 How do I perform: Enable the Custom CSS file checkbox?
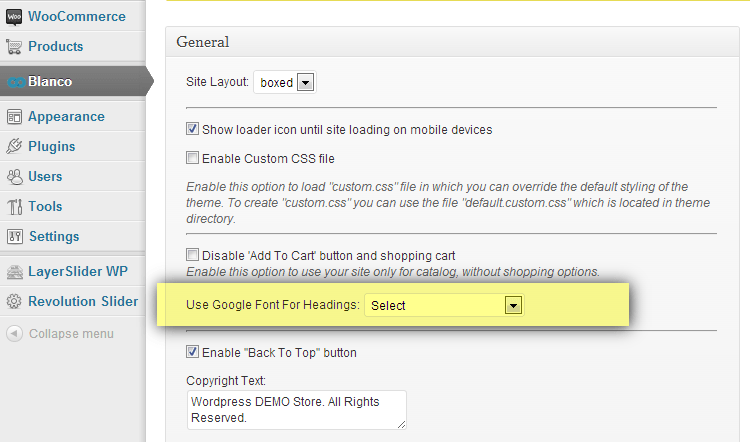[x=193, y=158]
